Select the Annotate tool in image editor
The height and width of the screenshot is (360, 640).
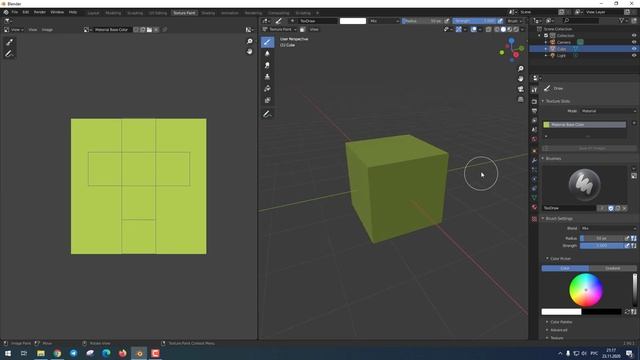pos(9,53)
